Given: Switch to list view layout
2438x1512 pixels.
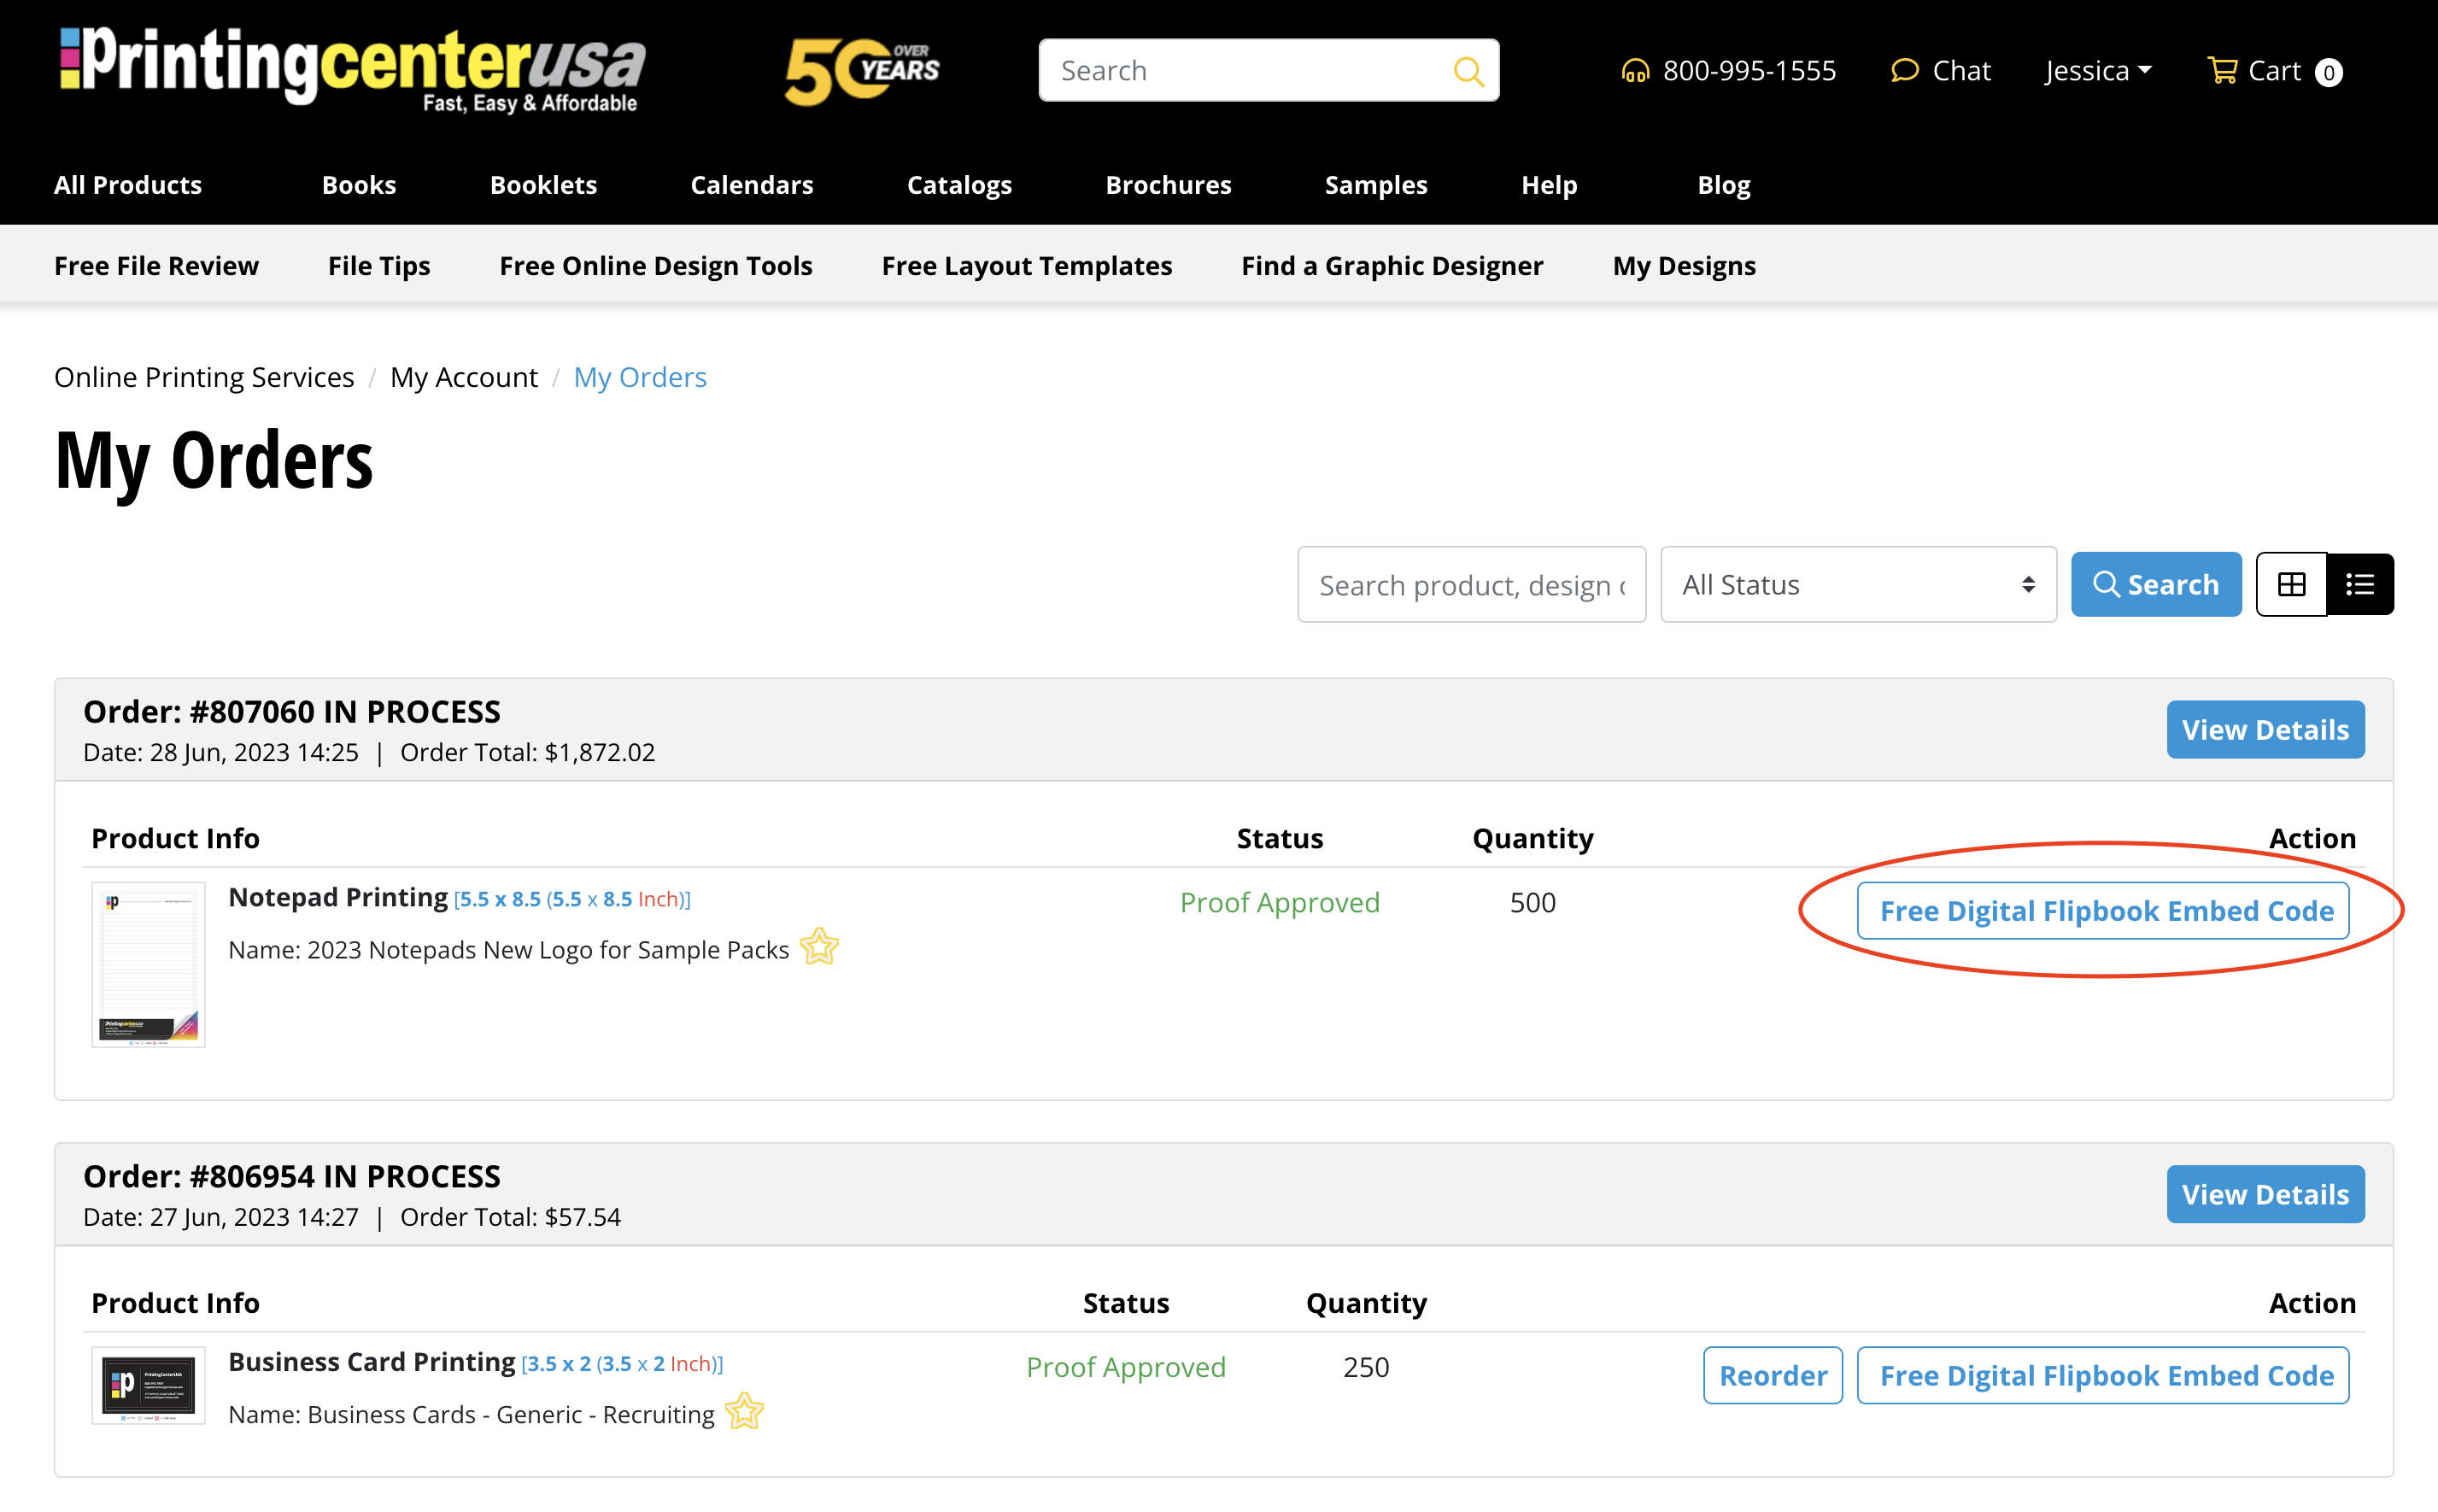Looking at the screenshot, I should (2360, 584).
